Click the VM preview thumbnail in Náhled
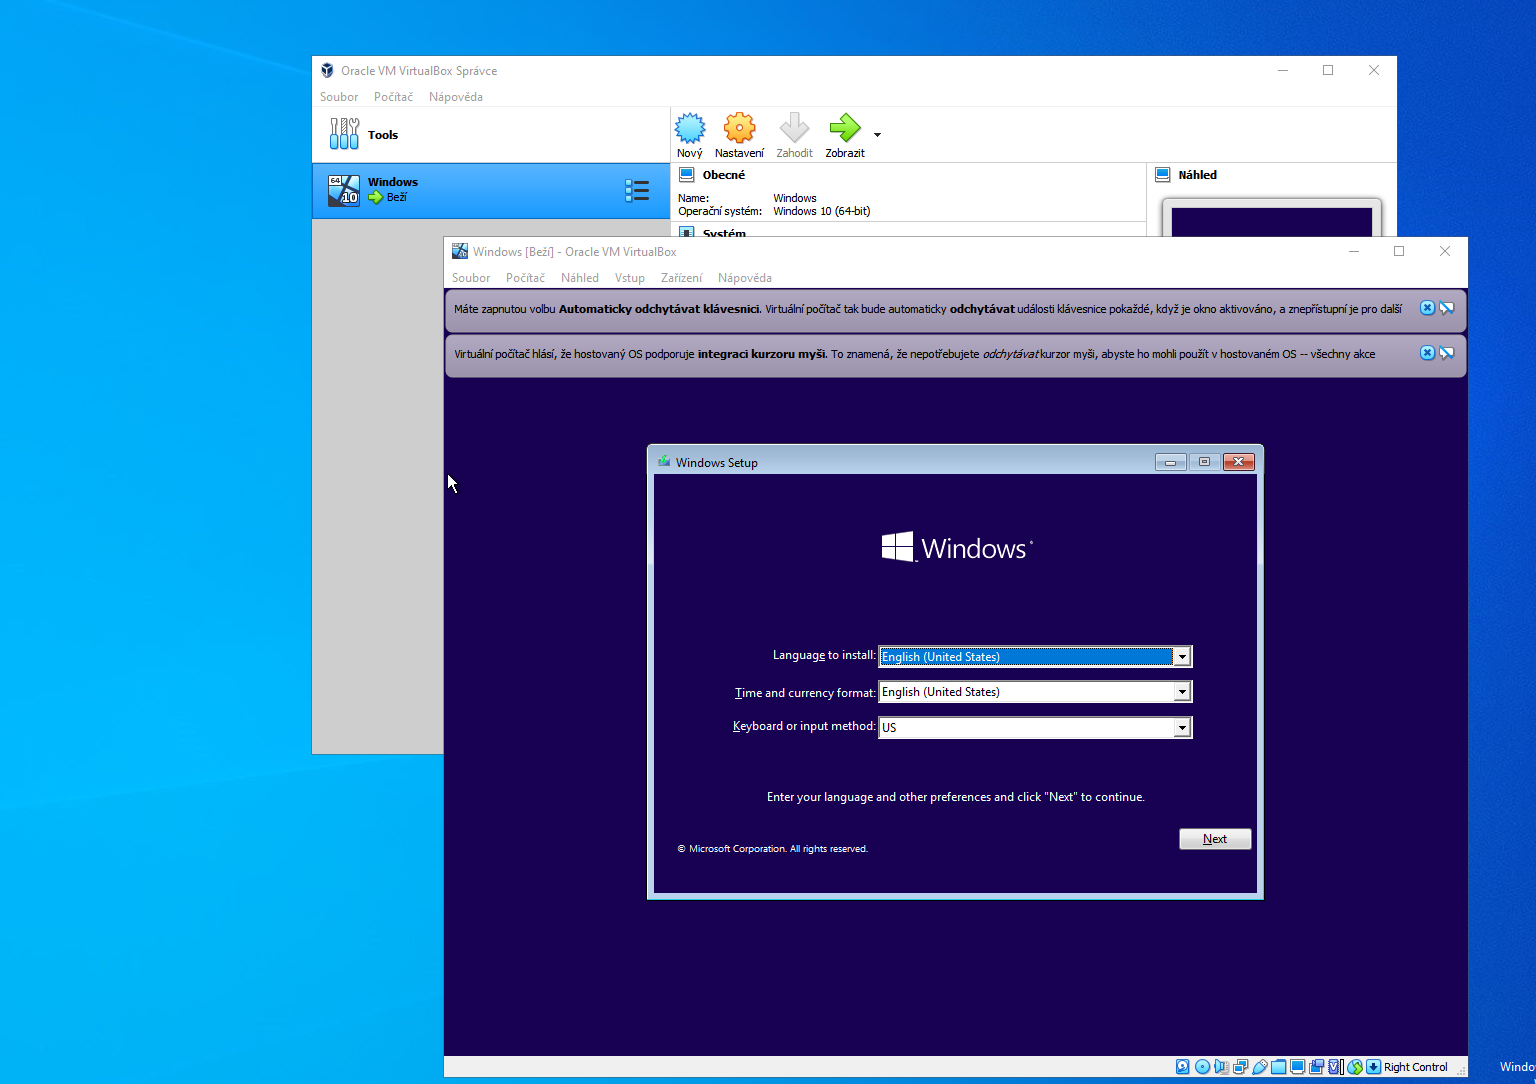The image size is (1536, 1084). point(1272,222)
